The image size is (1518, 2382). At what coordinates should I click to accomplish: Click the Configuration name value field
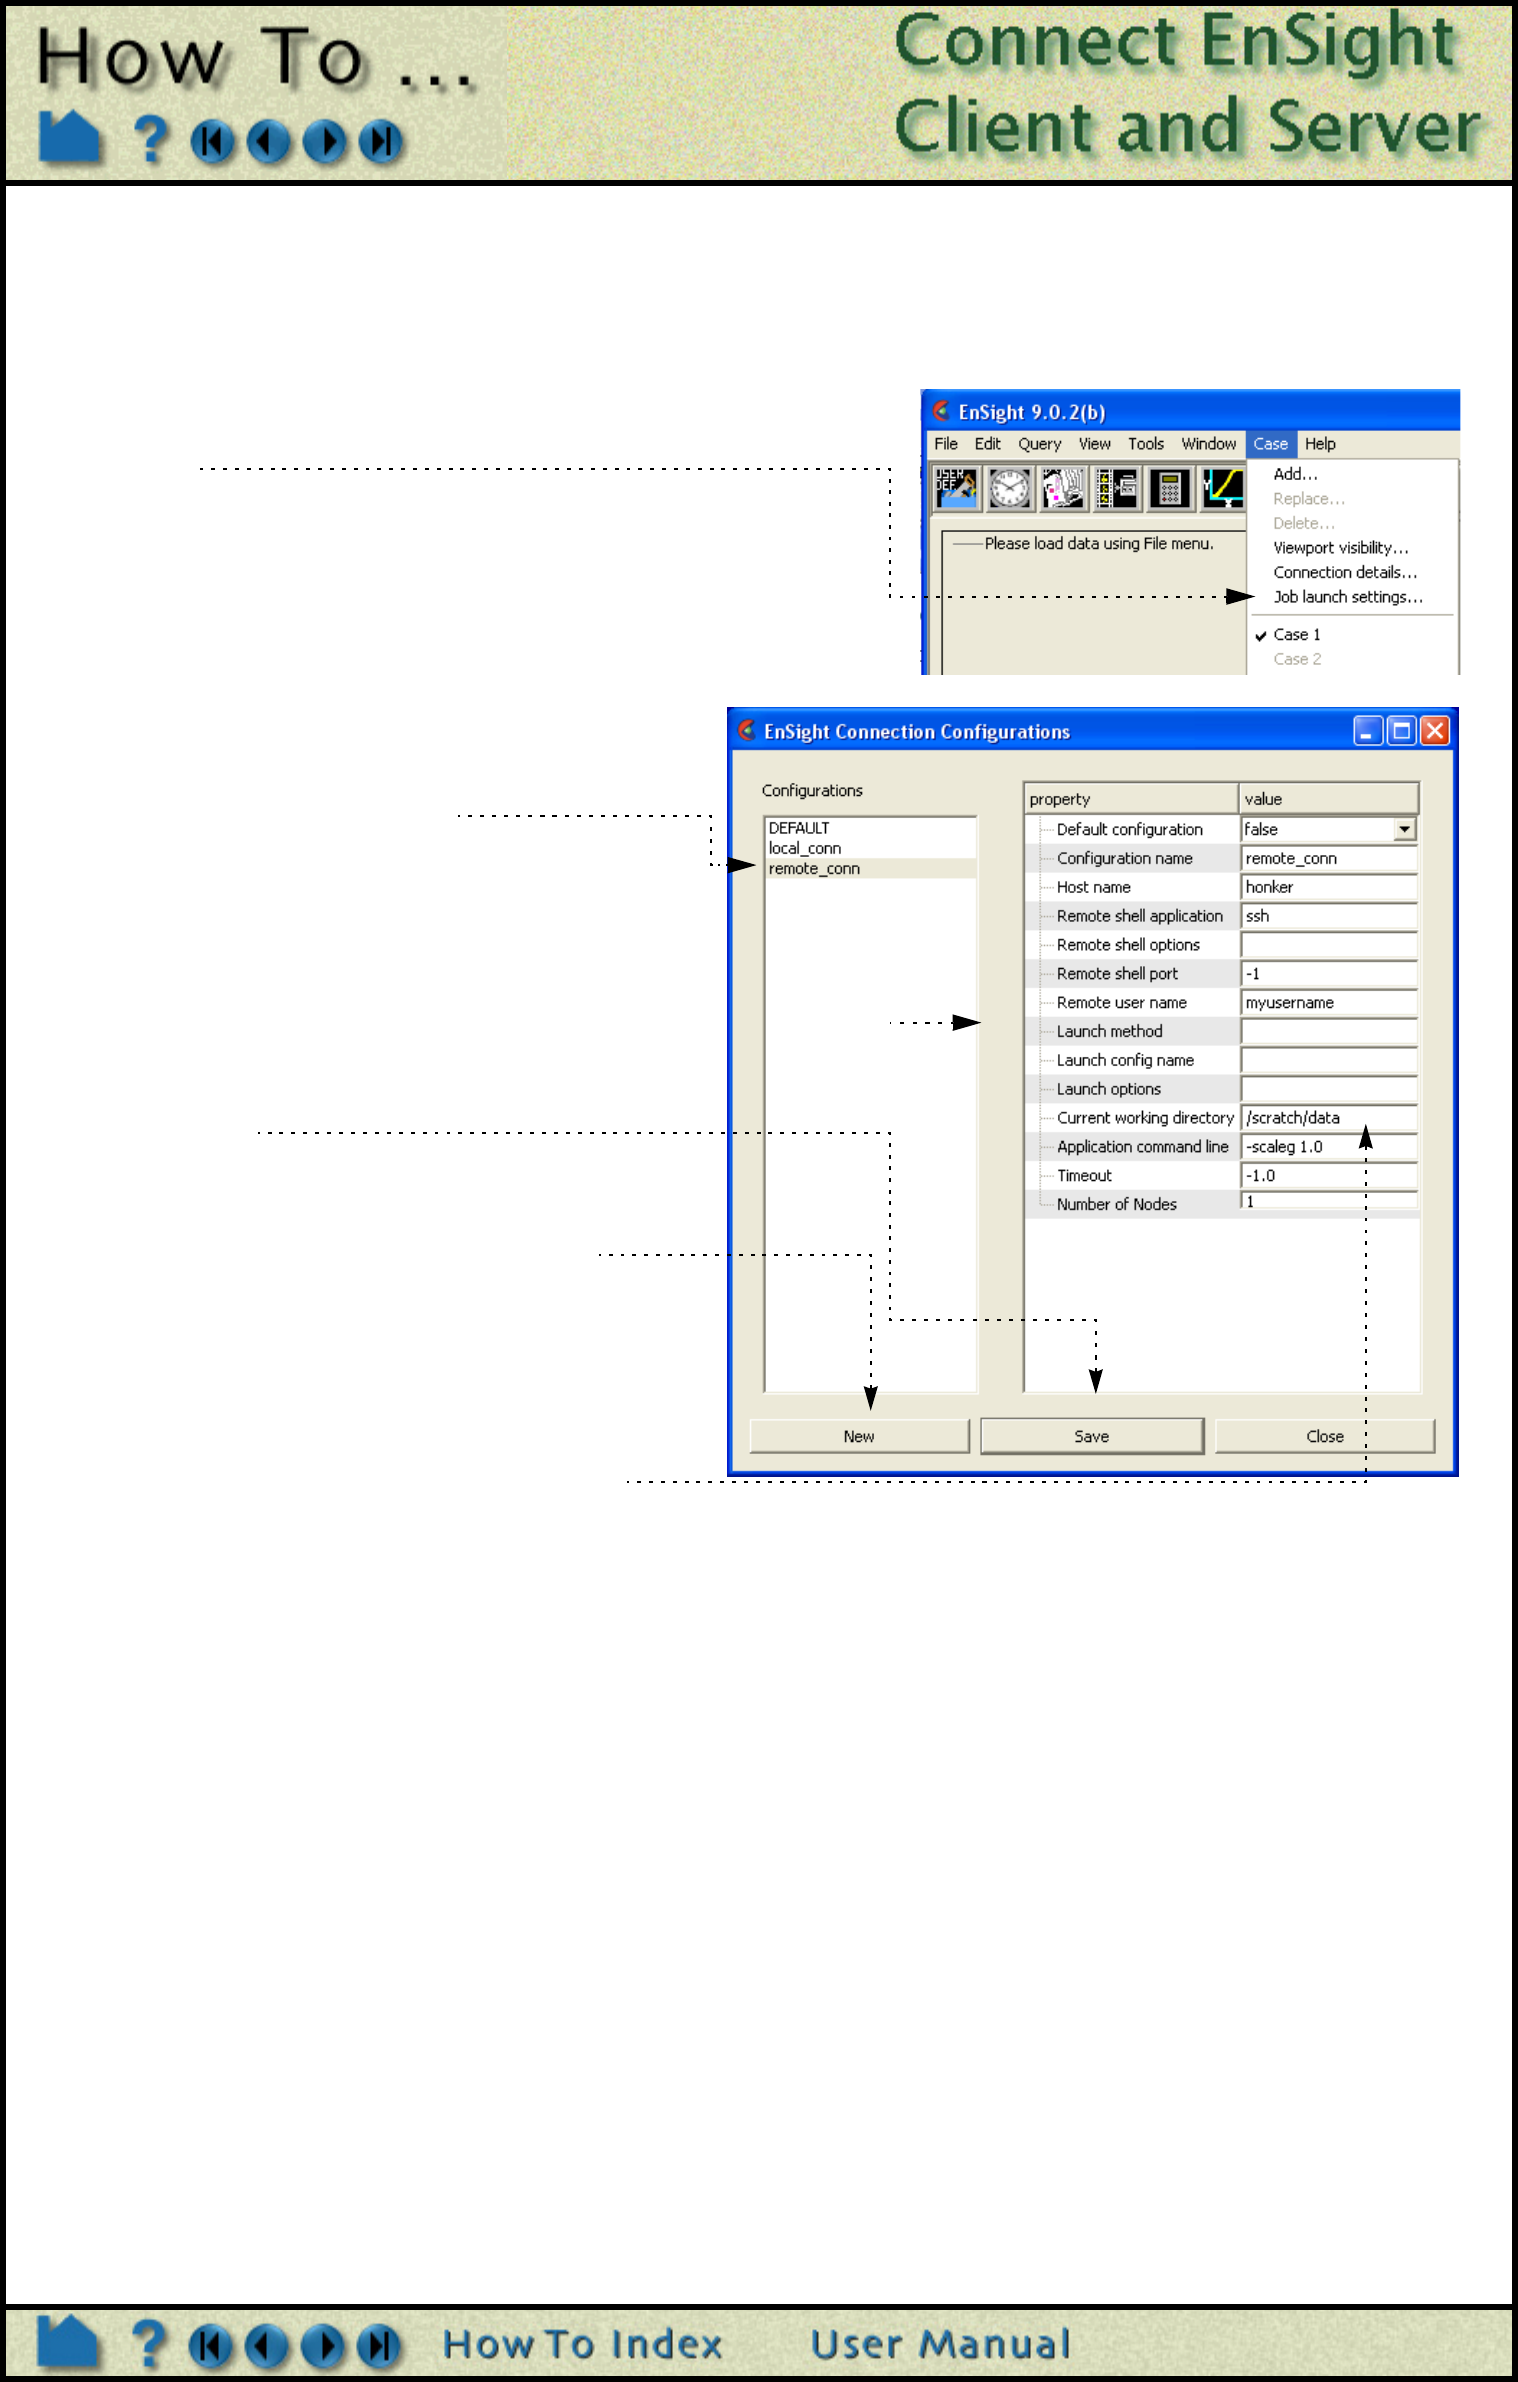coord(1329,858)
